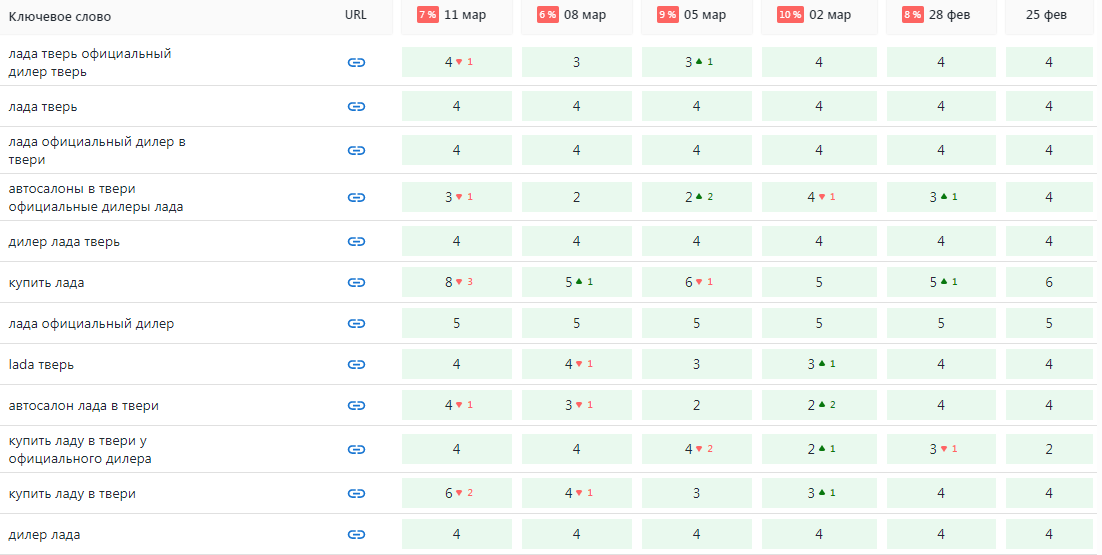Select keyword 'лада тверь'
The width and height of the screenshot is (1102, 555).
point(43,107)
